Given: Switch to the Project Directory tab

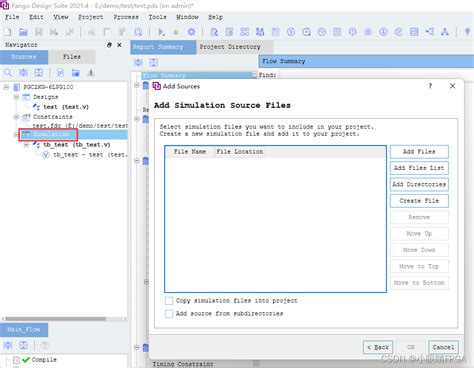Looking at the screenshot, I should (230, 47).
